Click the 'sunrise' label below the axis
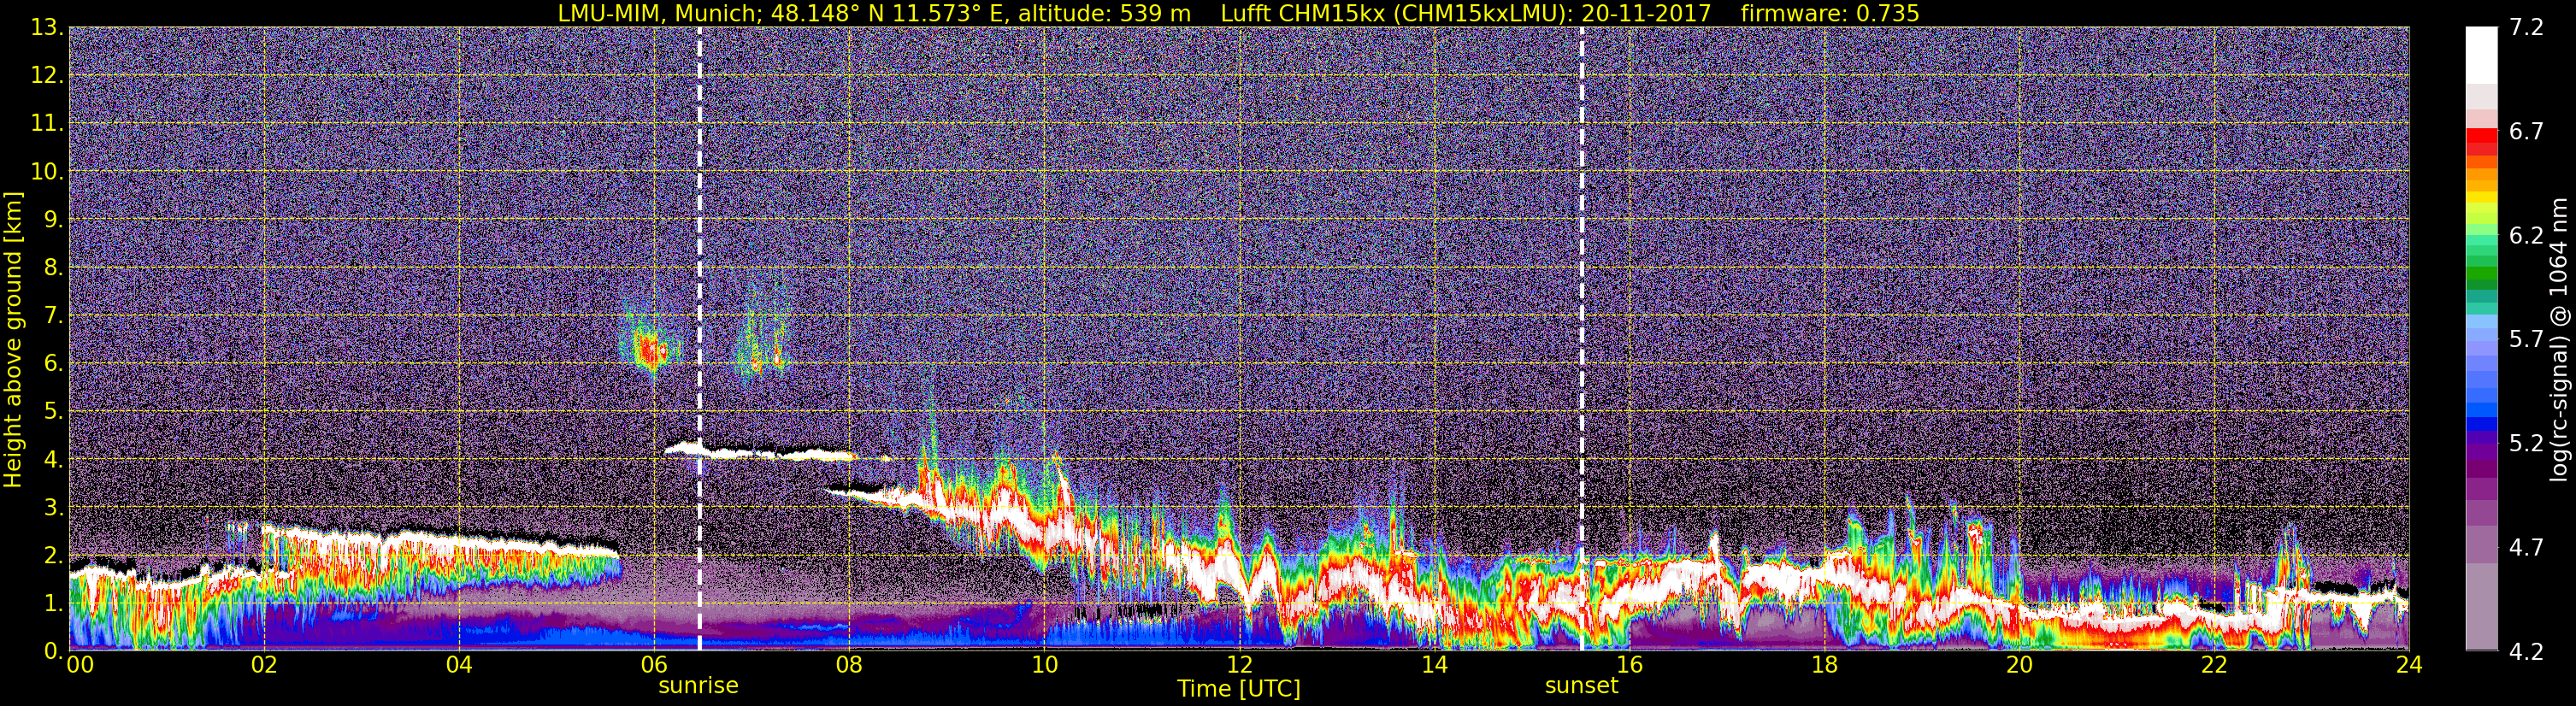 tap(698, 686)
